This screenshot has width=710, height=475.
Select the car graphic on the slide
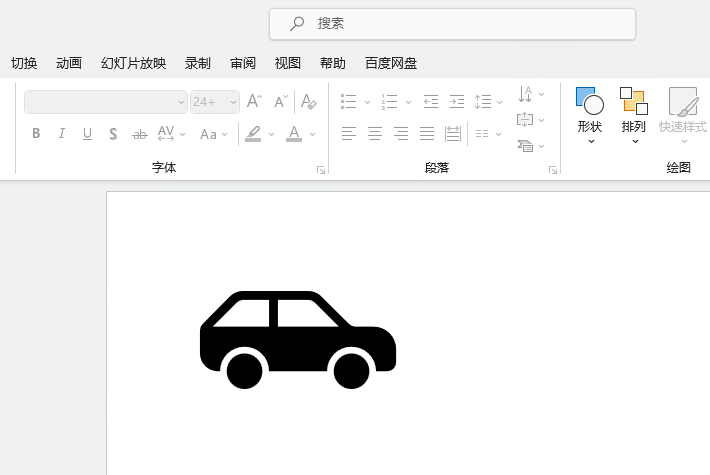tap(298, 340)
